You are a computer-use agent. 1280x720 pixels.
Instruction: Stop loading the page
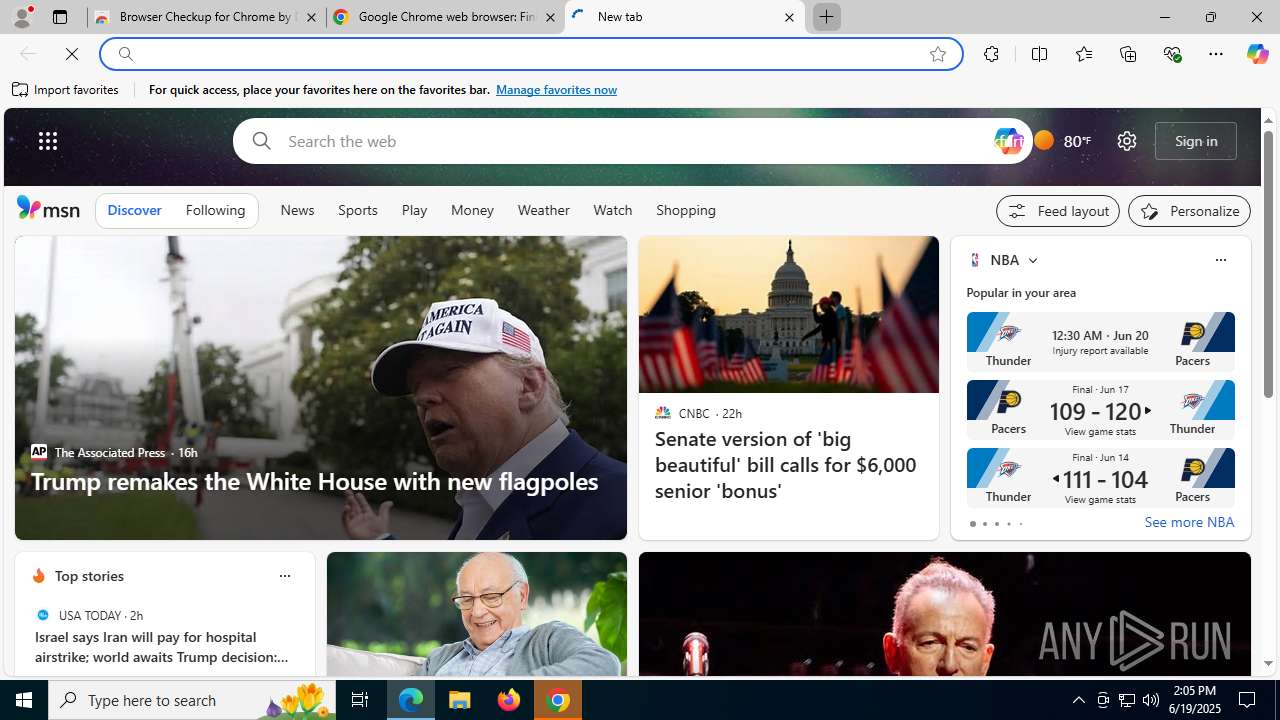72,54
